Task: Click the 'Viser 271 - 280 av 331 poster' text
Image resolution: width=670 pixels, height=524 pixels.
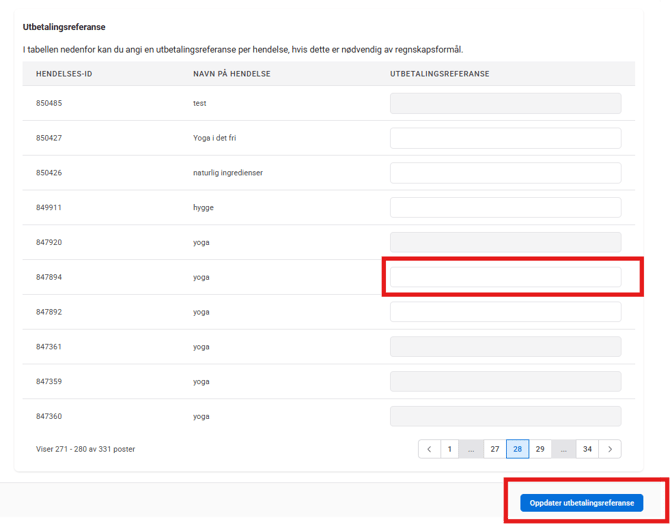Action: click(x=85, y=449)
